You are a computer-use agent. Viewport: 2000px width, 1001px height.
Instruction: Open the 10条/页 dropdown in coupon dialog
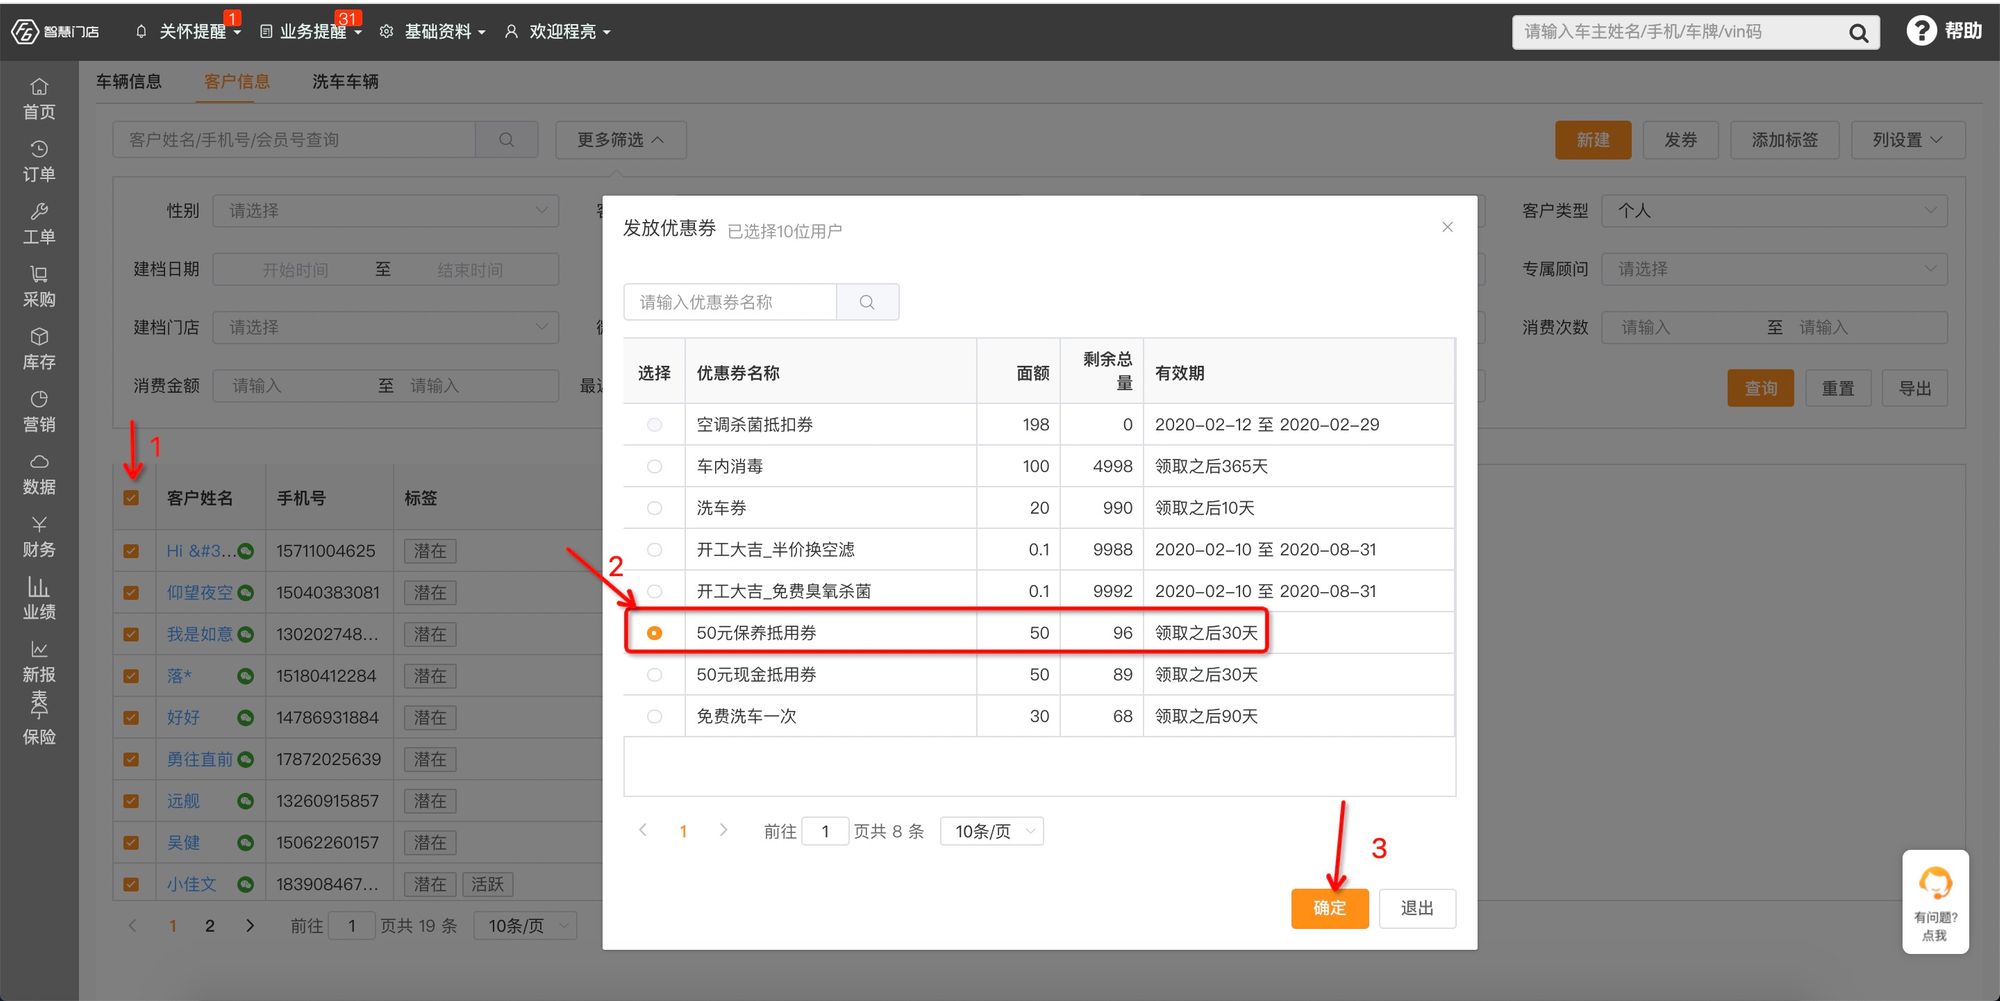click(992, 831)
